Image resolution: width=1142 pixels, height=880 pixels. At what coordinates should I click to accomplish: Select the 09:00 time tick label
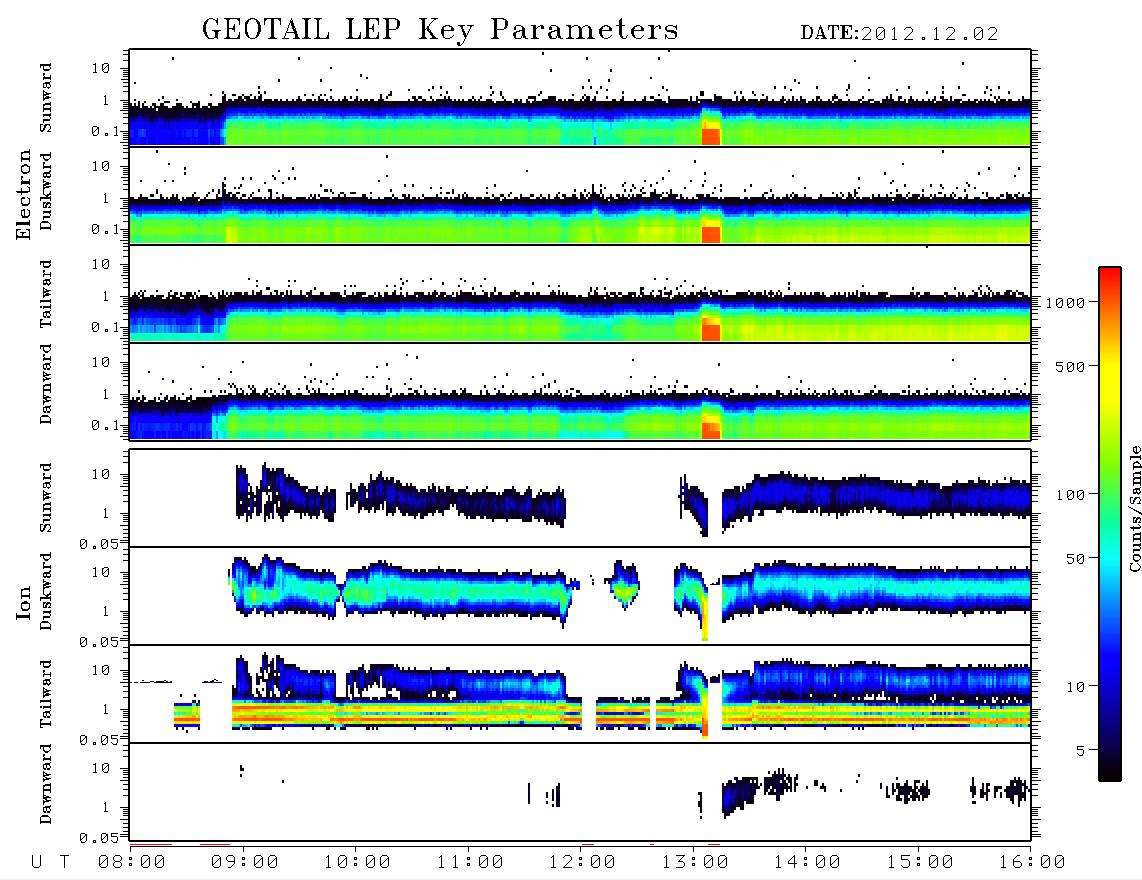pos(245,863)
